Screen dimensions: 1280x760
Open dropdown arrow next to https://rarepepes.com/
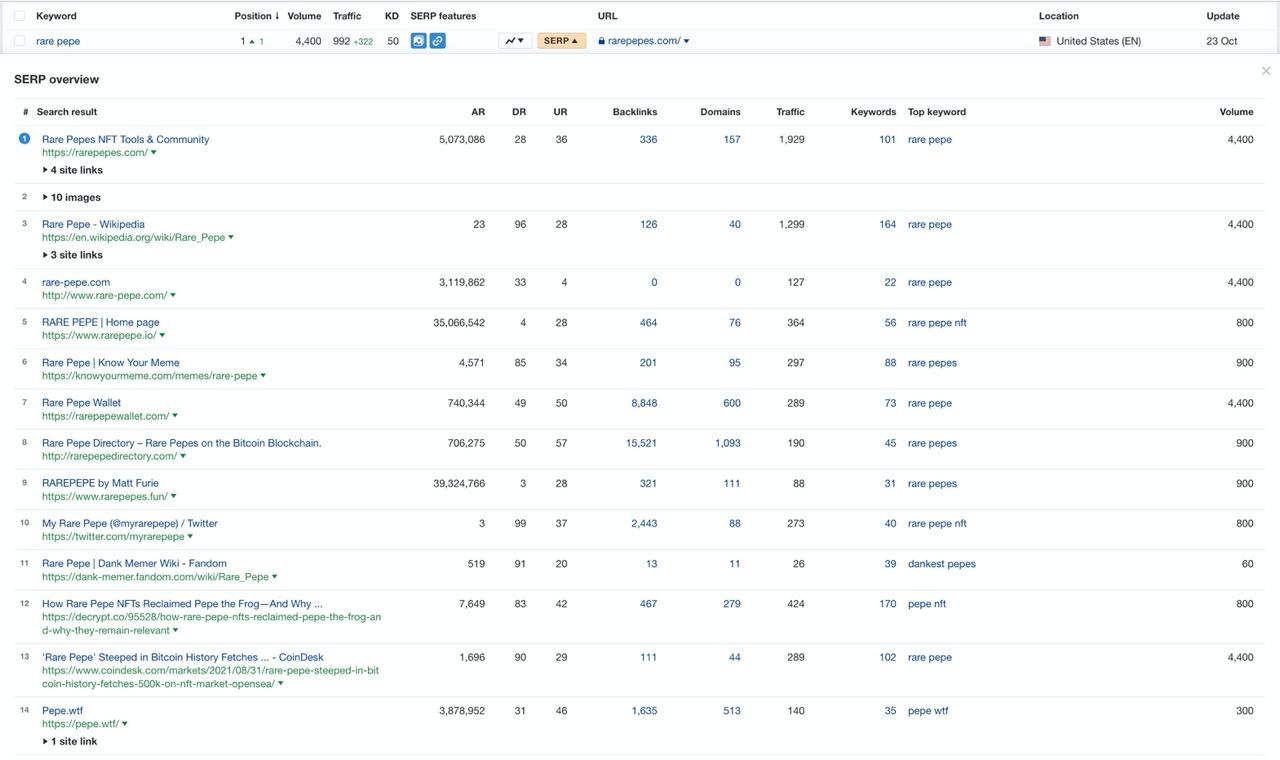click(x=153, y=153)
